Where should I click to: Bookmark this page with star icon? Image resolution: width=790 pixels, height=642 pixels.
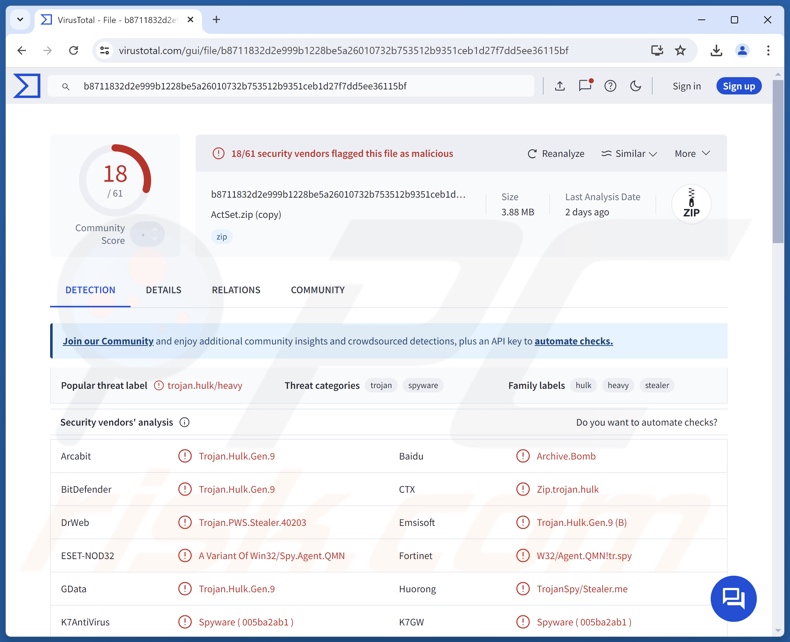tap(680, 50)
